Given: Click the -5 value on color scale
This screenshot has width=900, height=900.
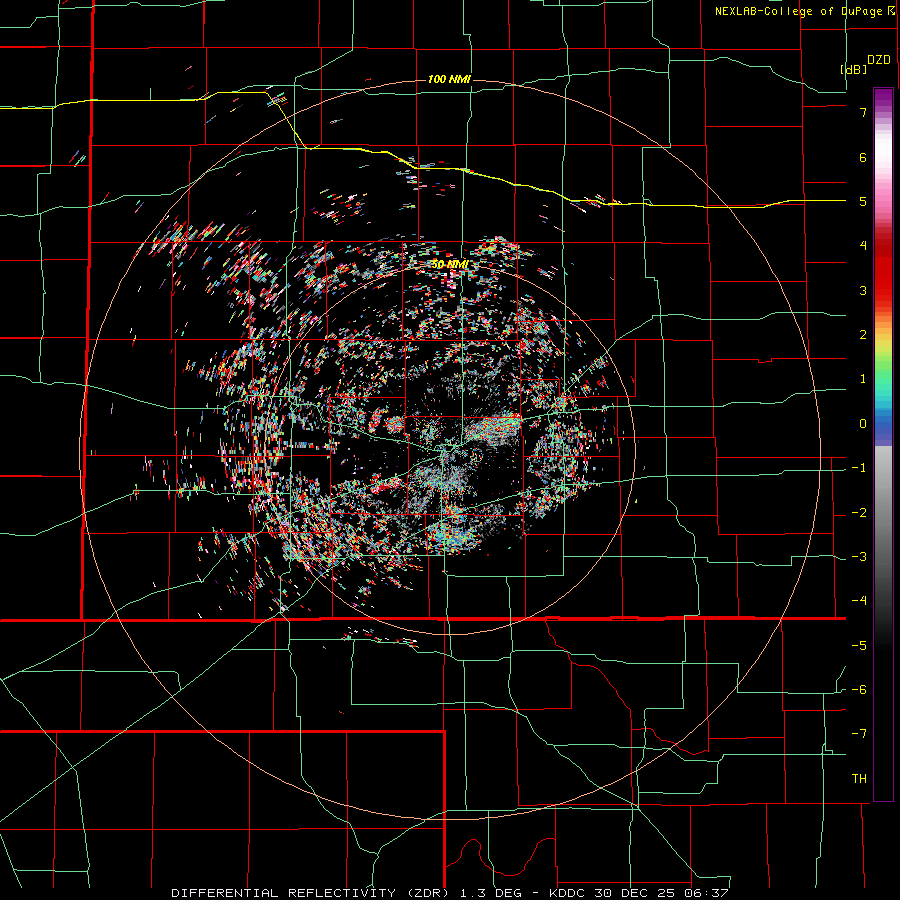Looking at the screenshot, I should click(859, 646).
